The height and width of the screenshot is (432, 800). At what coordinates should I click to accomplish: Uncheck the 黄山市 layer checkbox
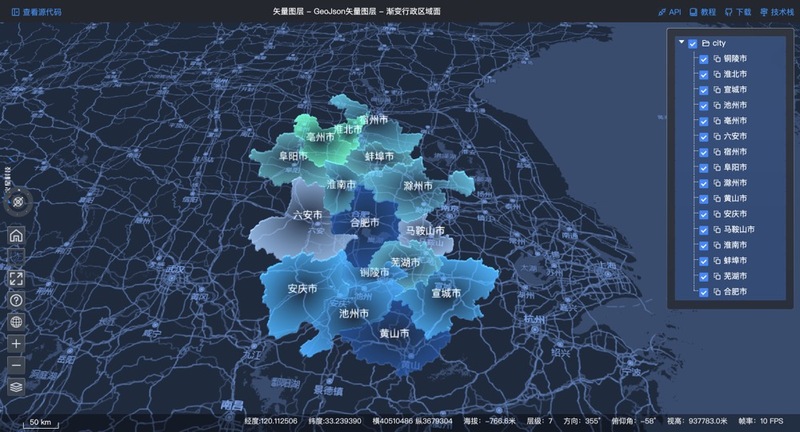click(704, 199)
